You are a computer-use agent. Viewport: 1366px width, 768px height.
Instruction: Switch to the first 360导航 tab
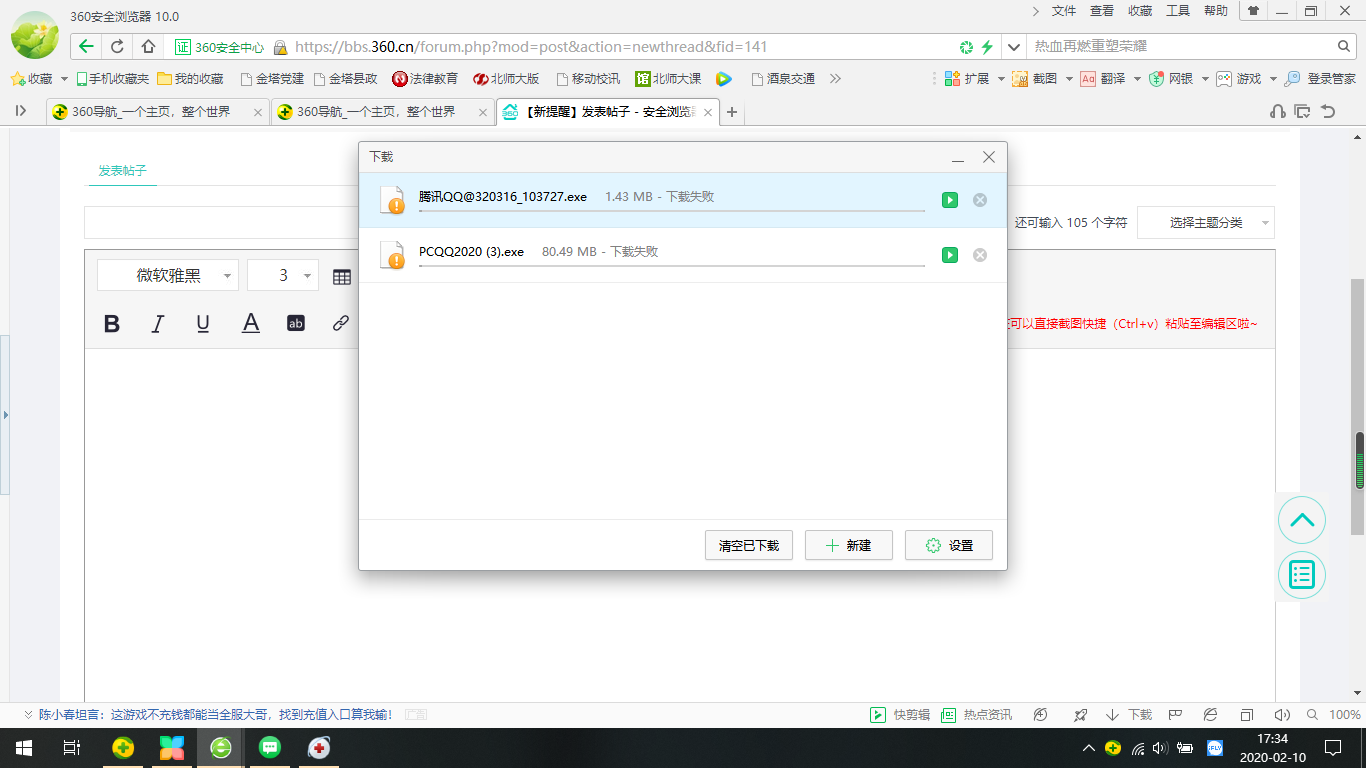point(158,112)
